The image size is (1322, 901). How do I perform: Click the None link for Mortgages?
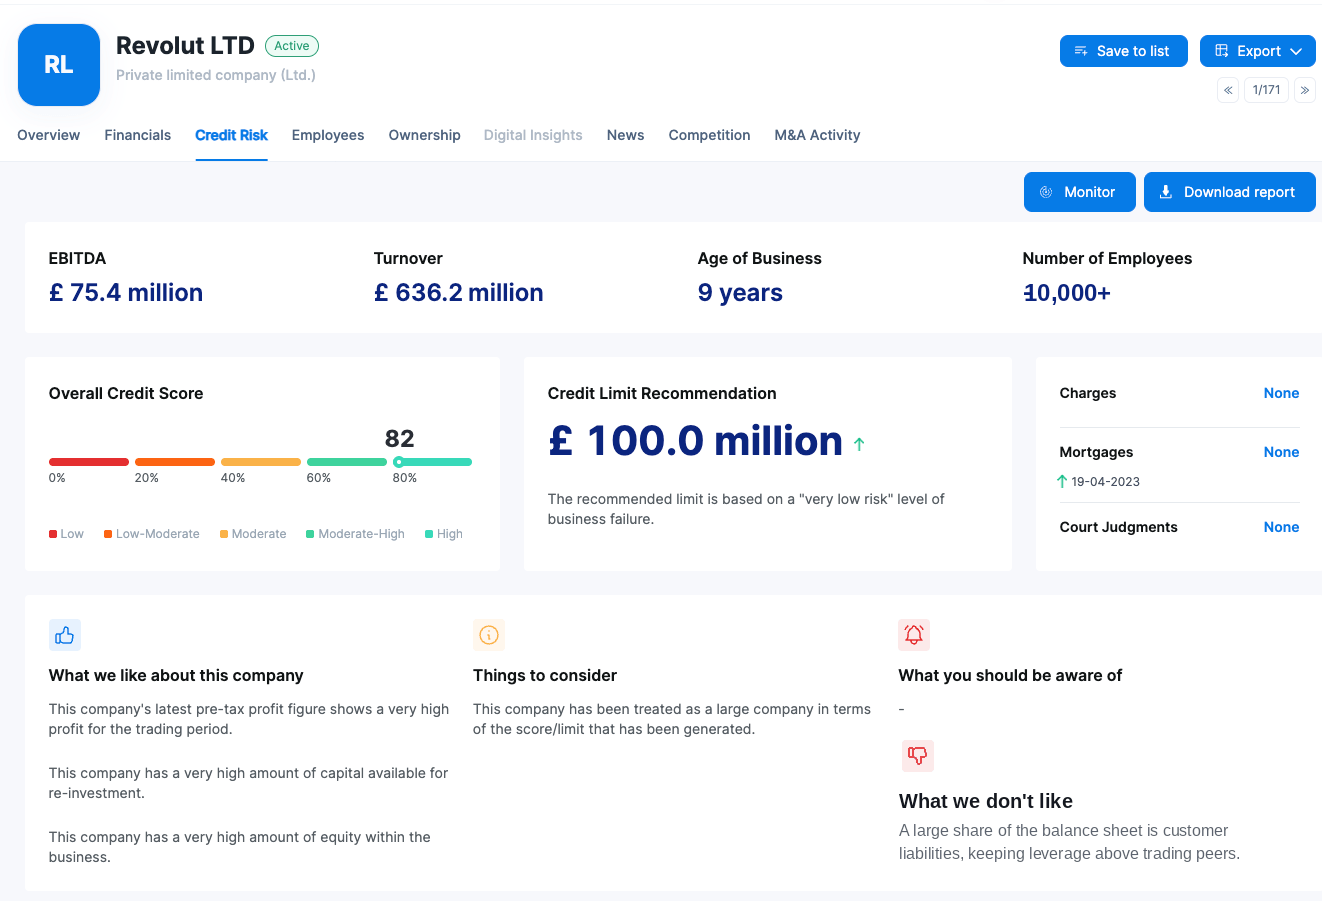pos(1281,452)
